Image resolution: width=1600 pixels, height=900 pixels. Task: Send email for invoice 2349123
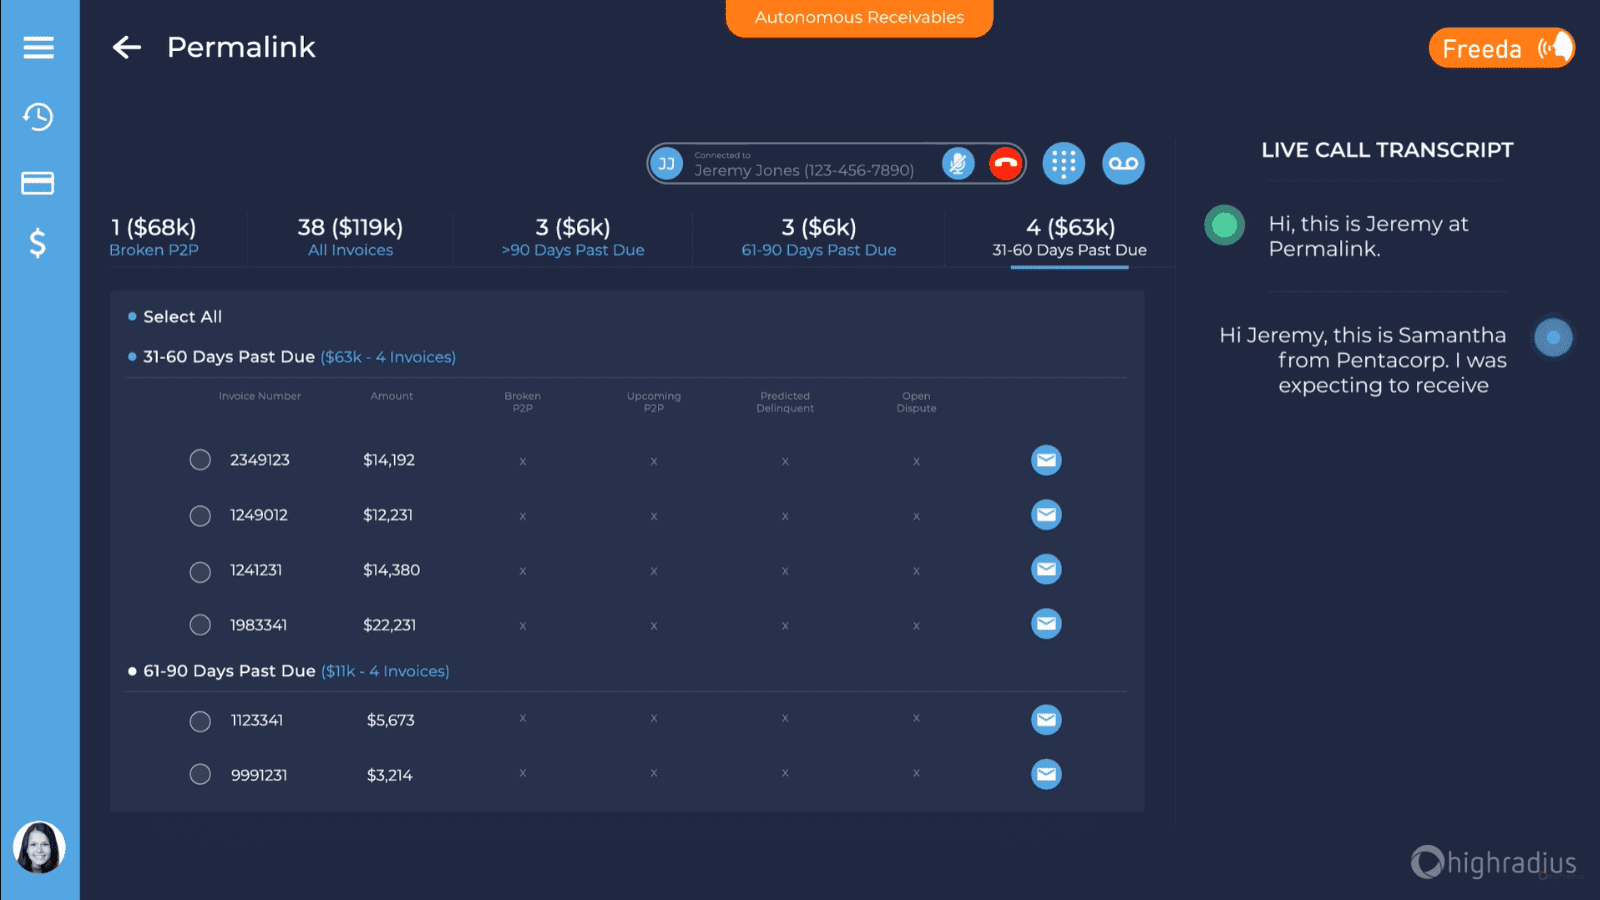click(1046, 460)
